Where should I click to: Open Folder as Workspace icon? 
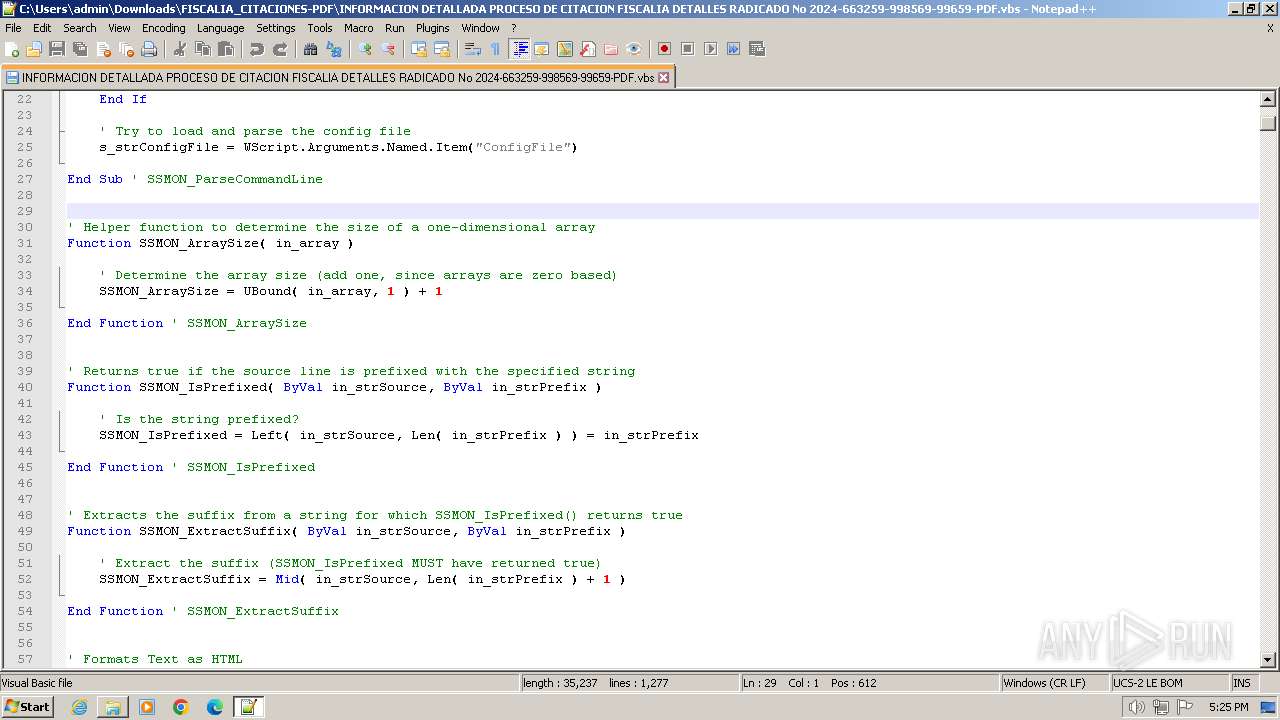point(611,49)
